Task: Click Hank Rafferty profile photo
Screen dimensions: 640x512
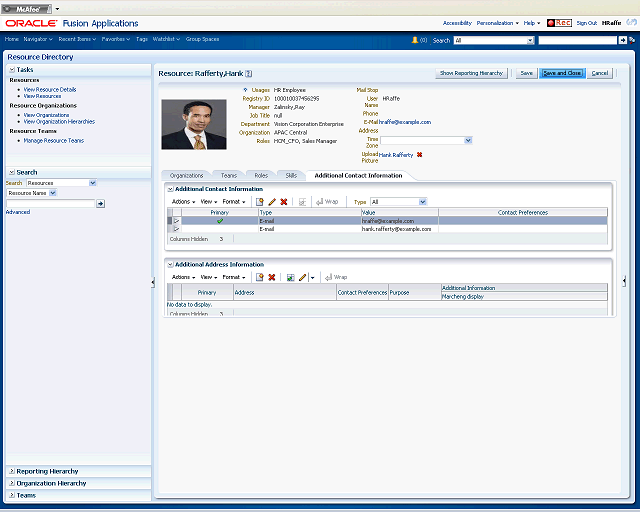Action: pyautogui.click(x=194, y=125)
